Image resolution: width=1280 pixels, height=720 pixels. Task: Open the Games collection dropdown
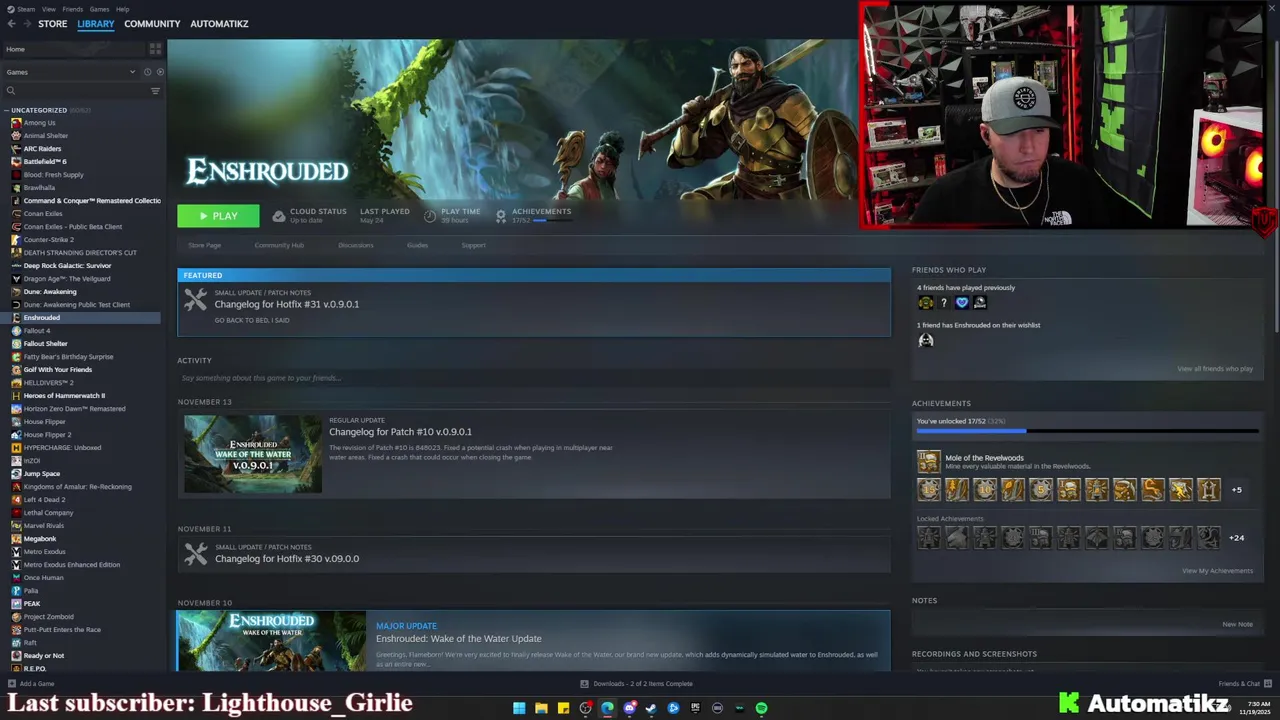(70, 72)
